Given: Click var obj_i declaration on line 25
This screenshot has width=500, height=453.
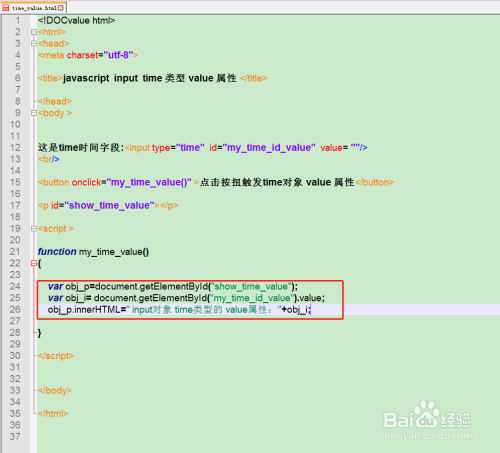Looking at the screenshot, I should click(68, 298).
